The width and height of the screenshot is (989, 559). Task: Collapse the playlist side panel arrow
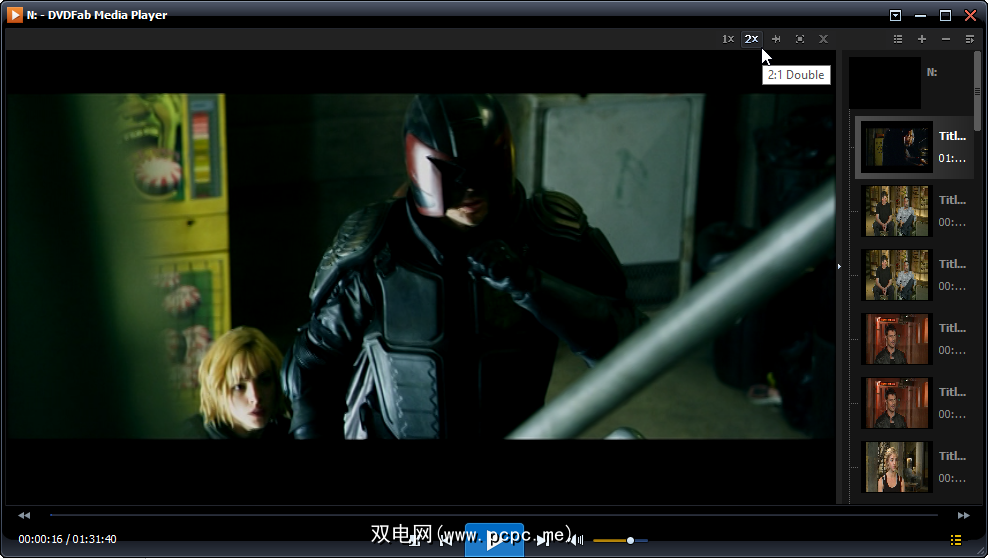point(840,266)
